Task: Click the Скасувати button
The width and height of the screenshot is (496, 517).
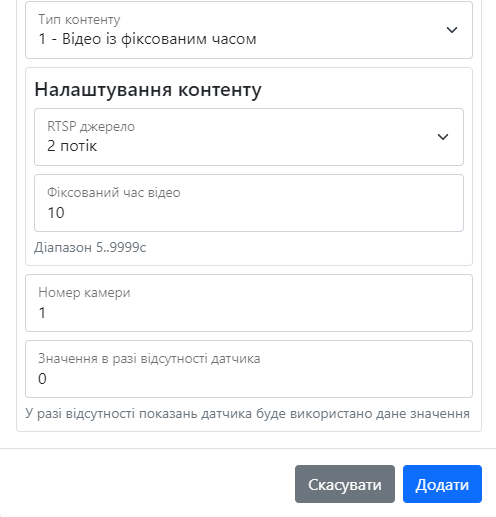Action: tap(345, 484)
